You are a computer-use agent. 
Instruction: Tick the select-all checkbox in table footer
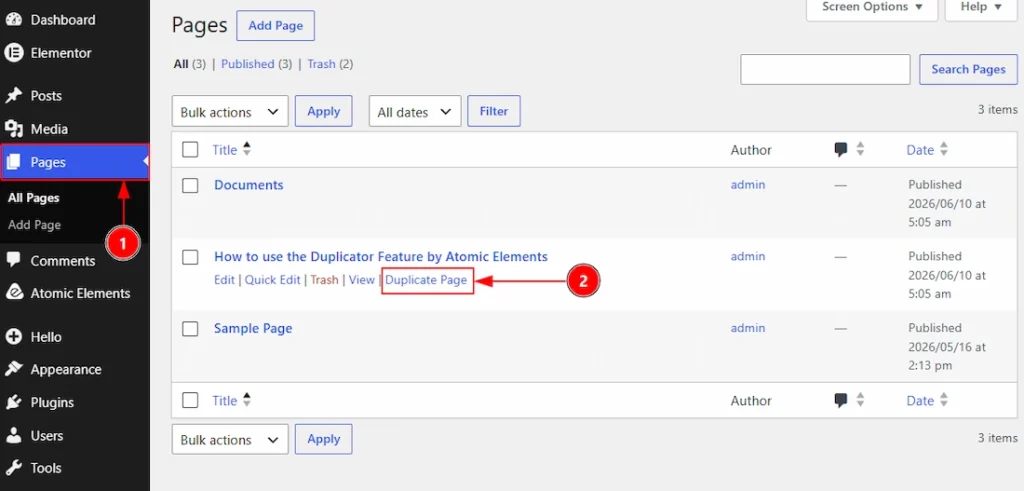tap(190, 400)
